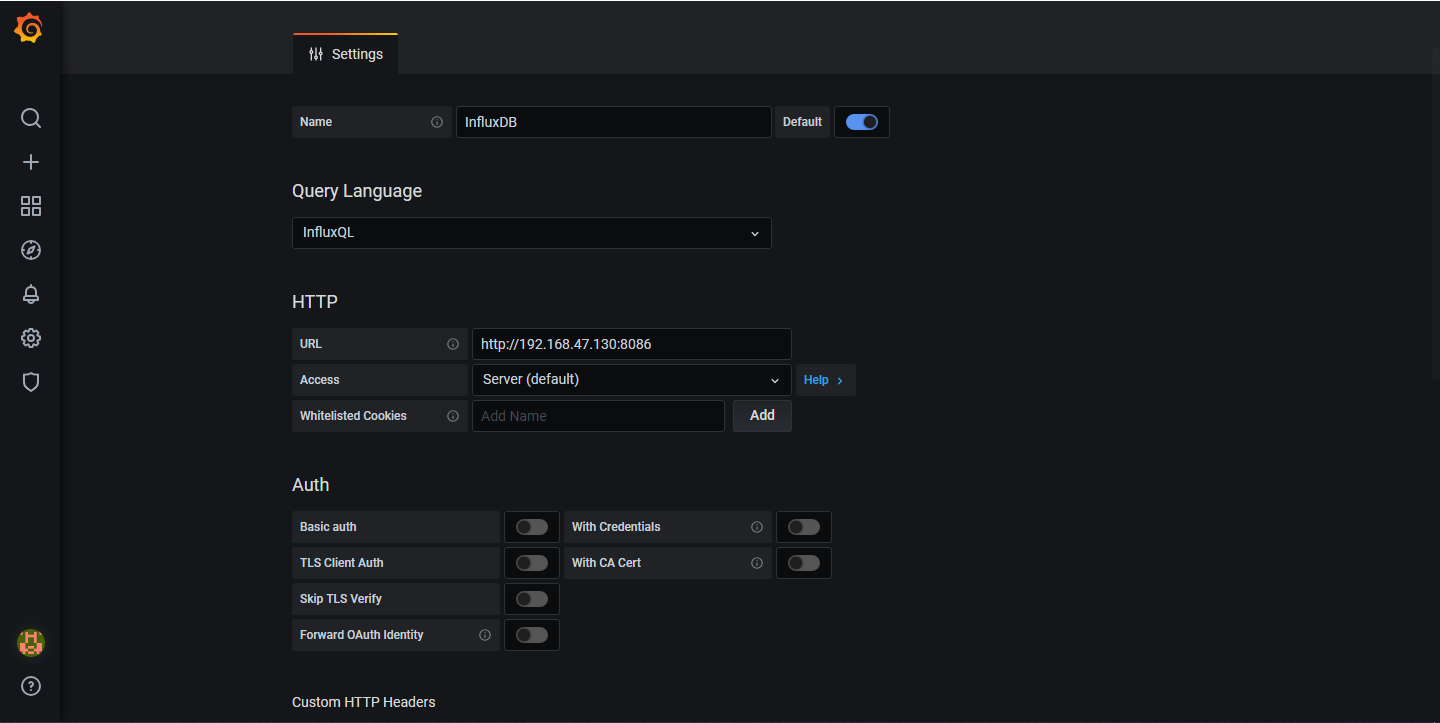Click the Add button for whitelisted cookies

762,415
